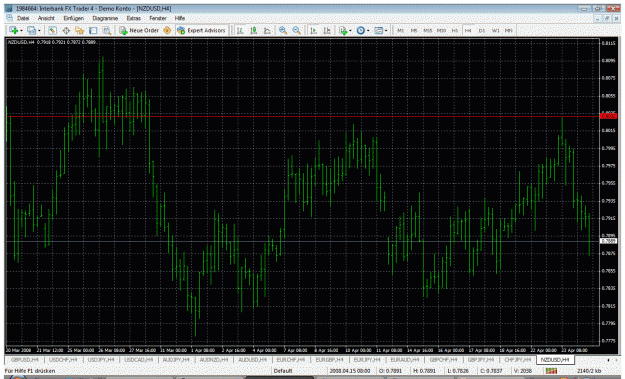Click the red horizontal line price label

[608, 116]
